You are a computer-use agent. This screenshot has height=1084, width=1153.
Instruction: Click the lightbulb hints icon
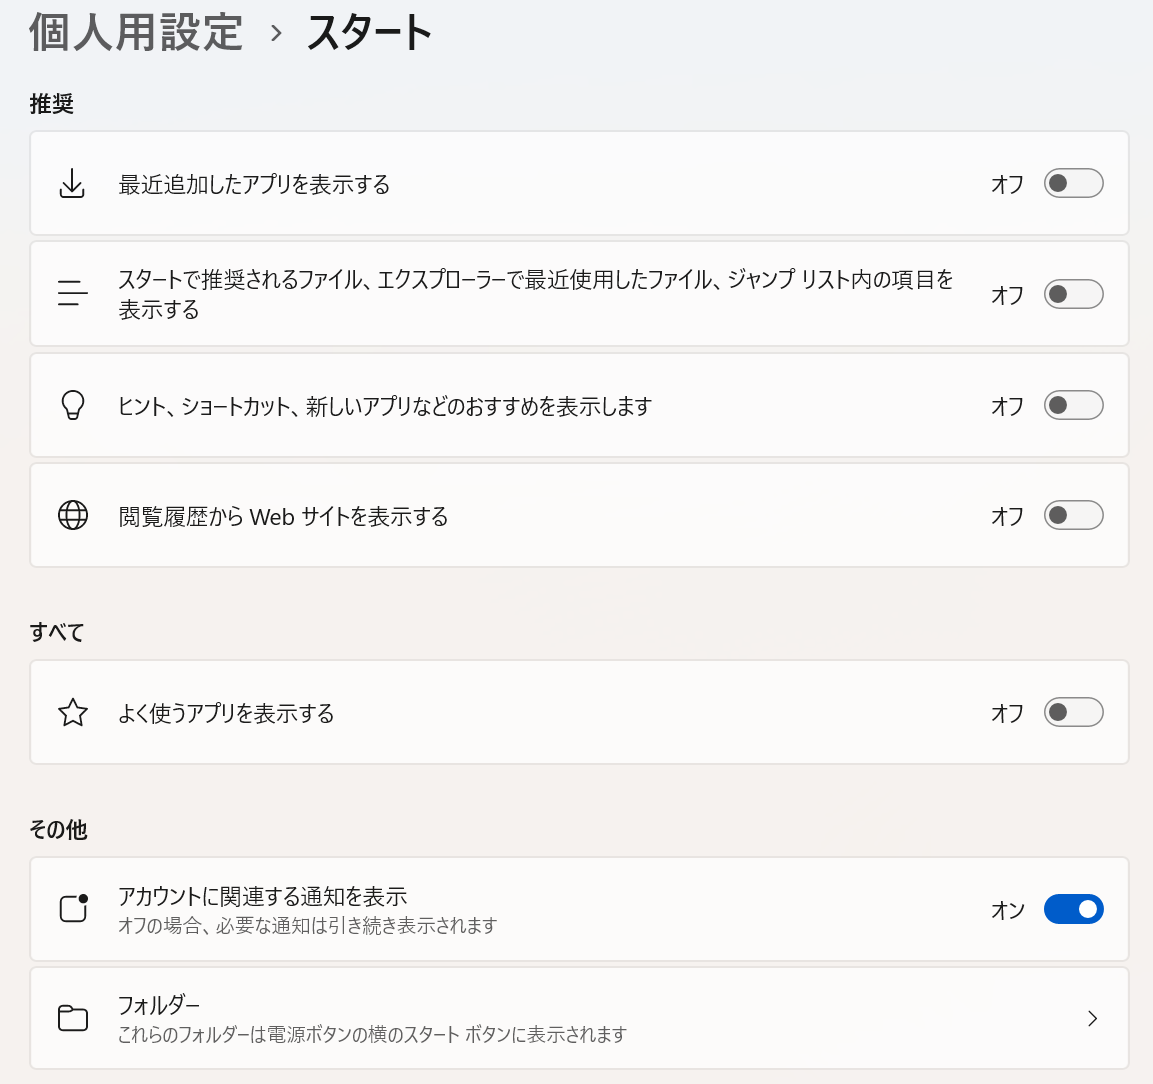tap(72, 404)
